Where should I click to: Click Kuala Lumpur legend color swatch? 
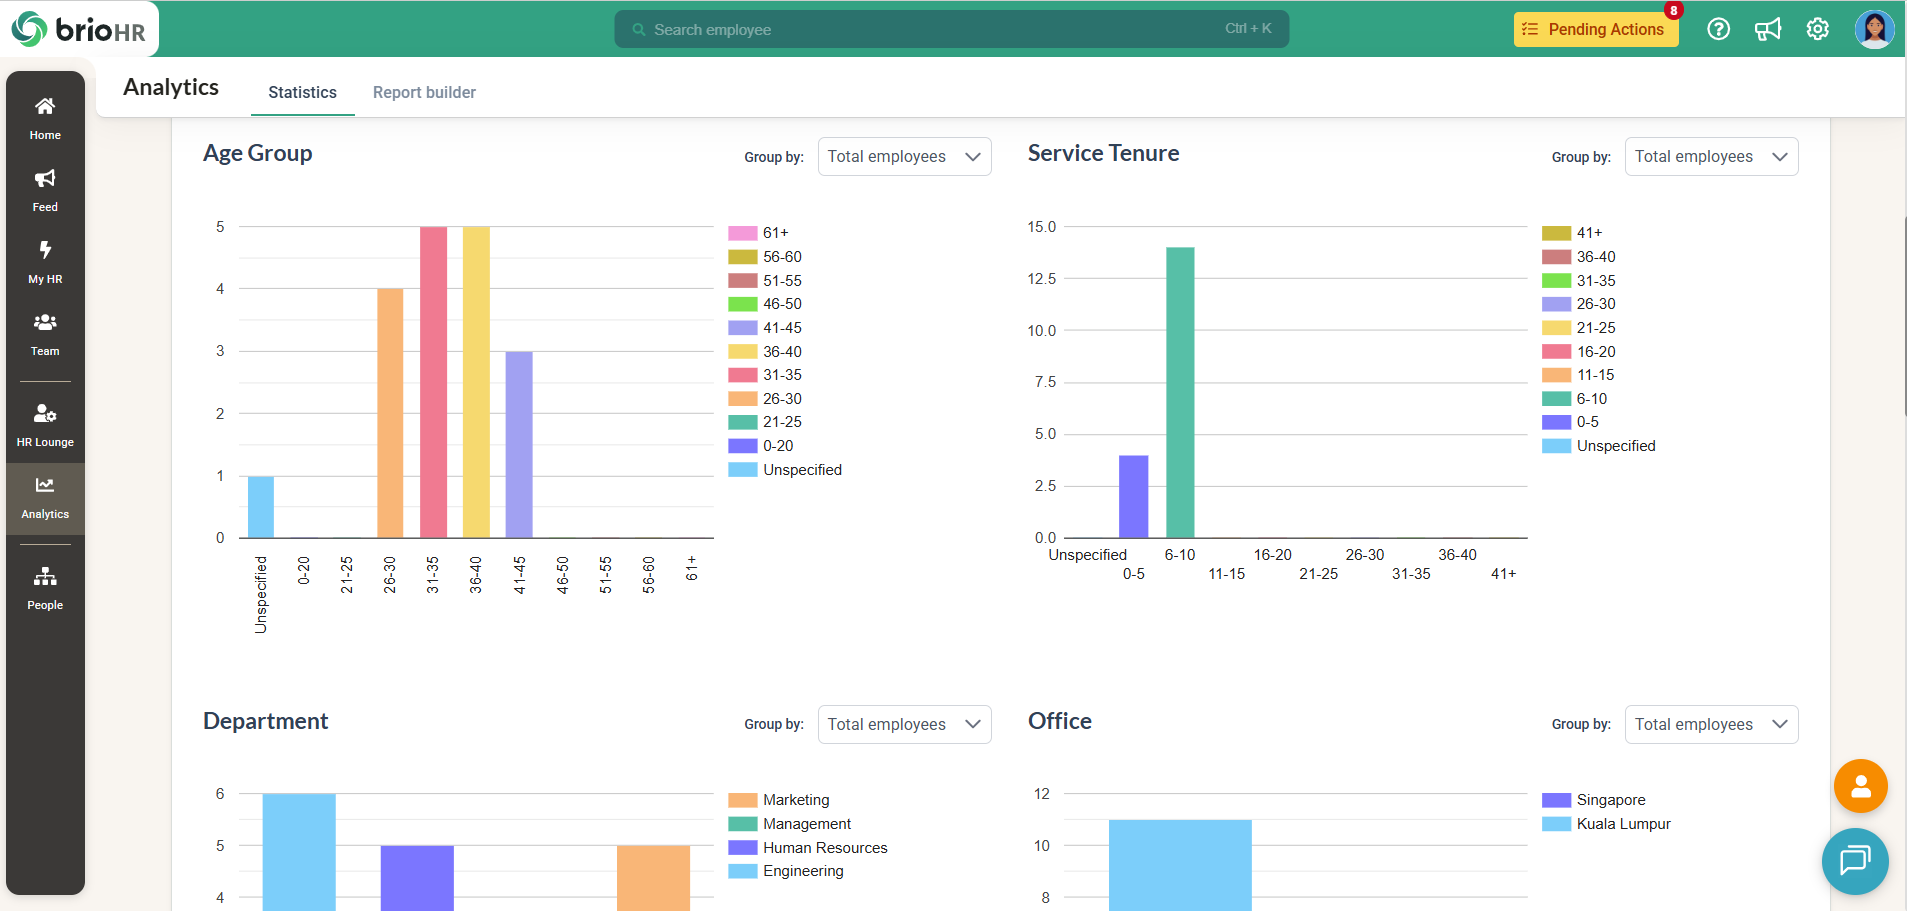pos(1557,824)
